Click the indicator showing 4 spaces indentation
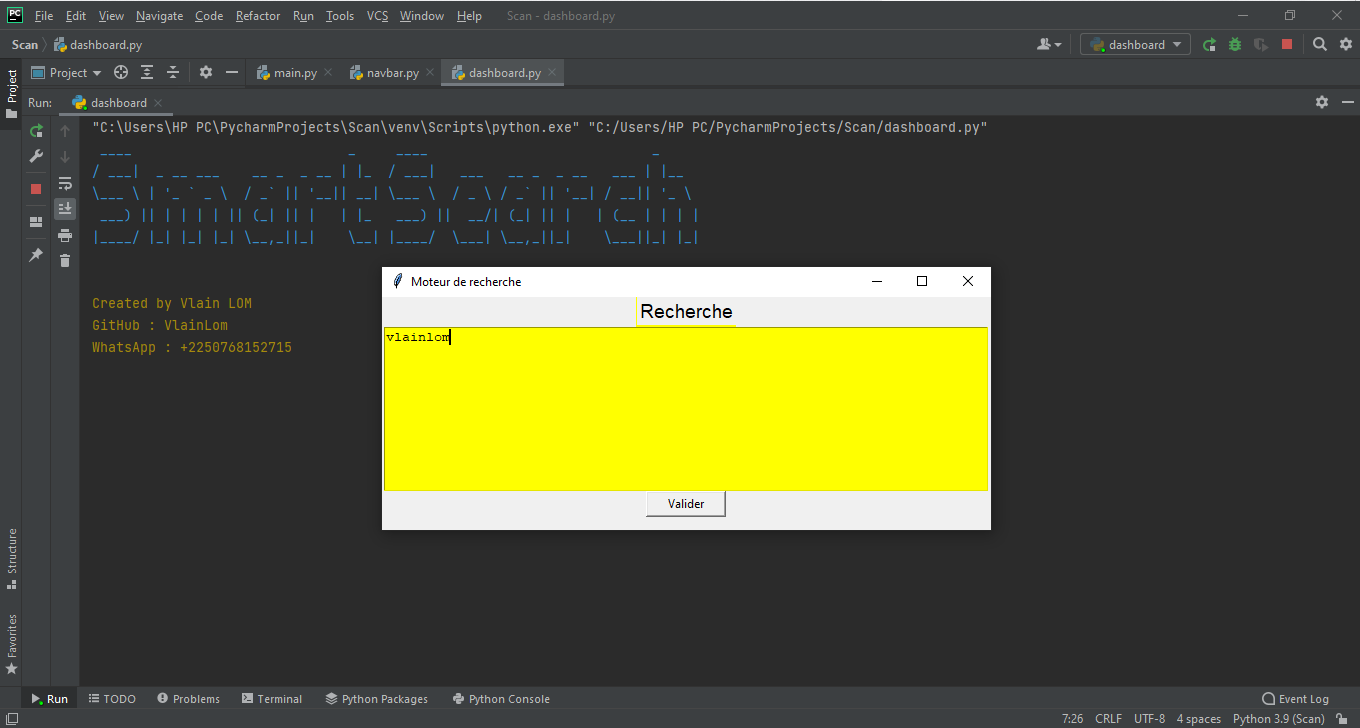The height and width of the screenshot is (728, 1360). [1198, 718]
